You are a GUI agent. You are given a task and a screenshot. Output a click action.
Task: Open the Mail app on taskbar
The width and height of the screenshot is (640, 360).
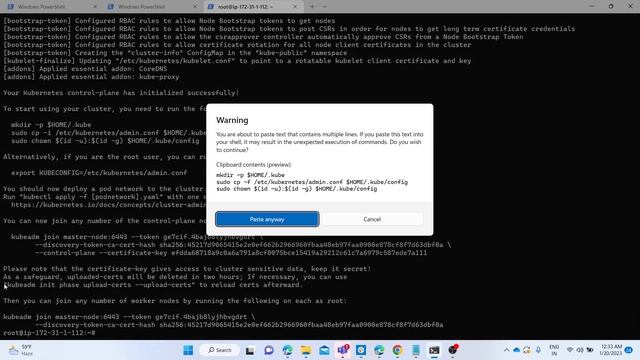(x=324, y=350)
